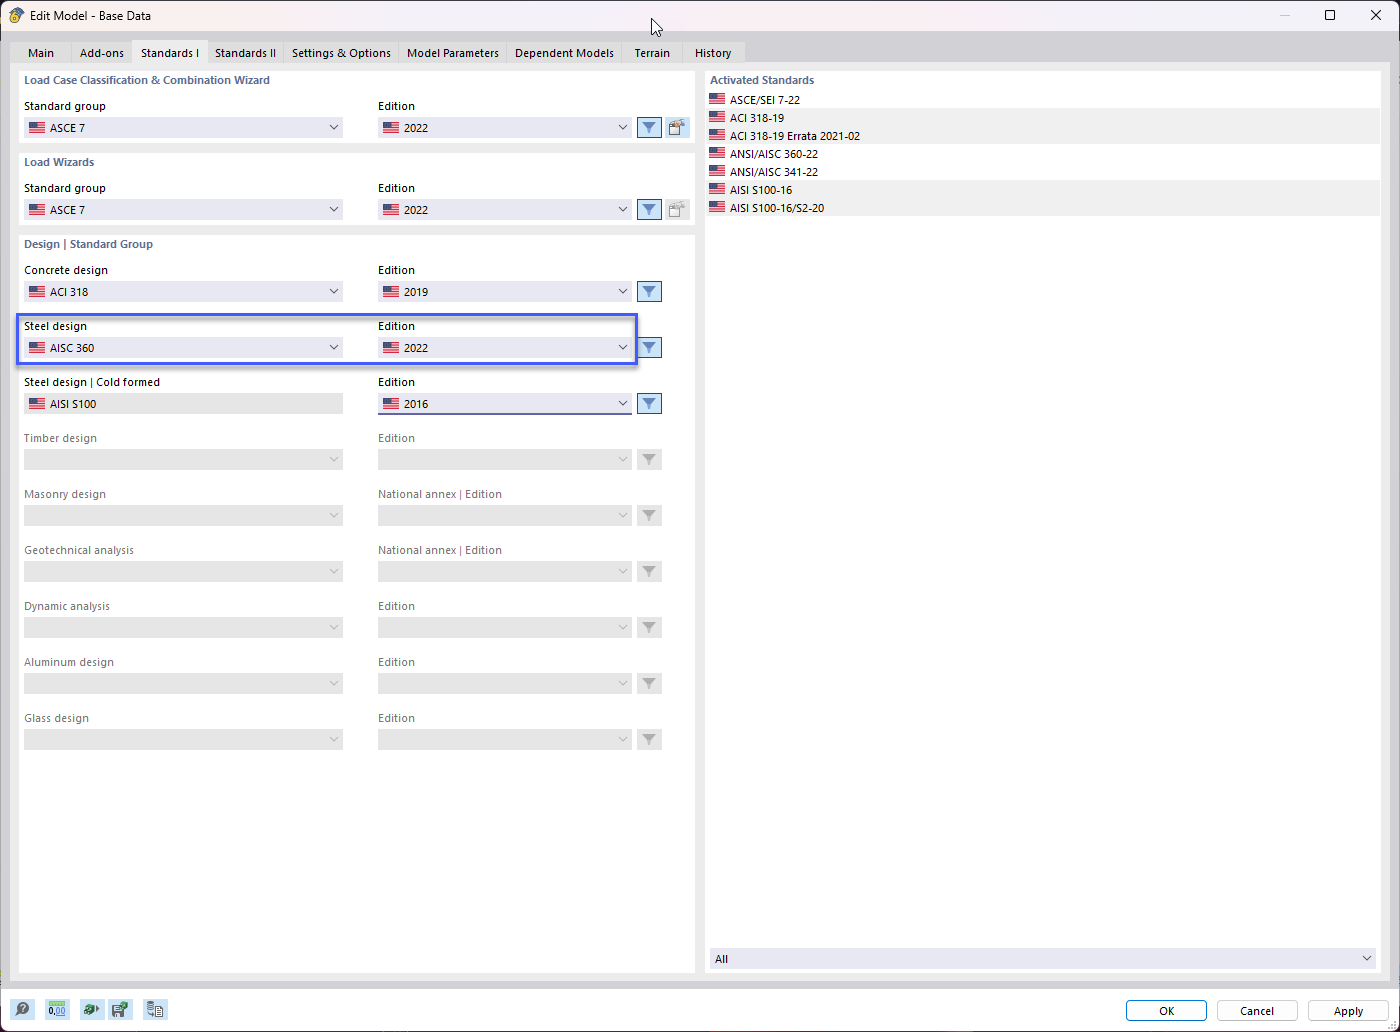Click the load model defaults icon
Viewport: 1400px width, 1032px height.
point(91,1010)
